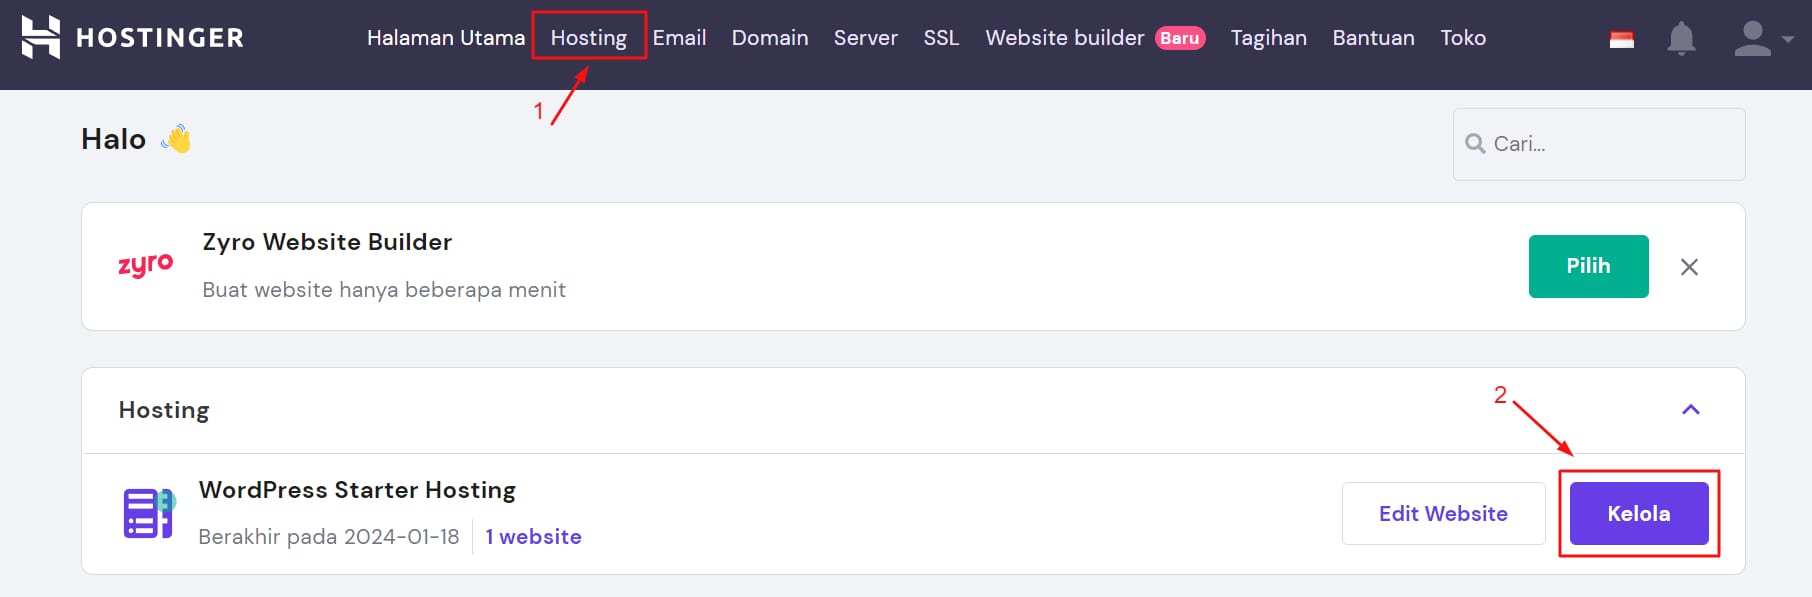
Task: Navigate to Halaman Utama
Action: 445,38
